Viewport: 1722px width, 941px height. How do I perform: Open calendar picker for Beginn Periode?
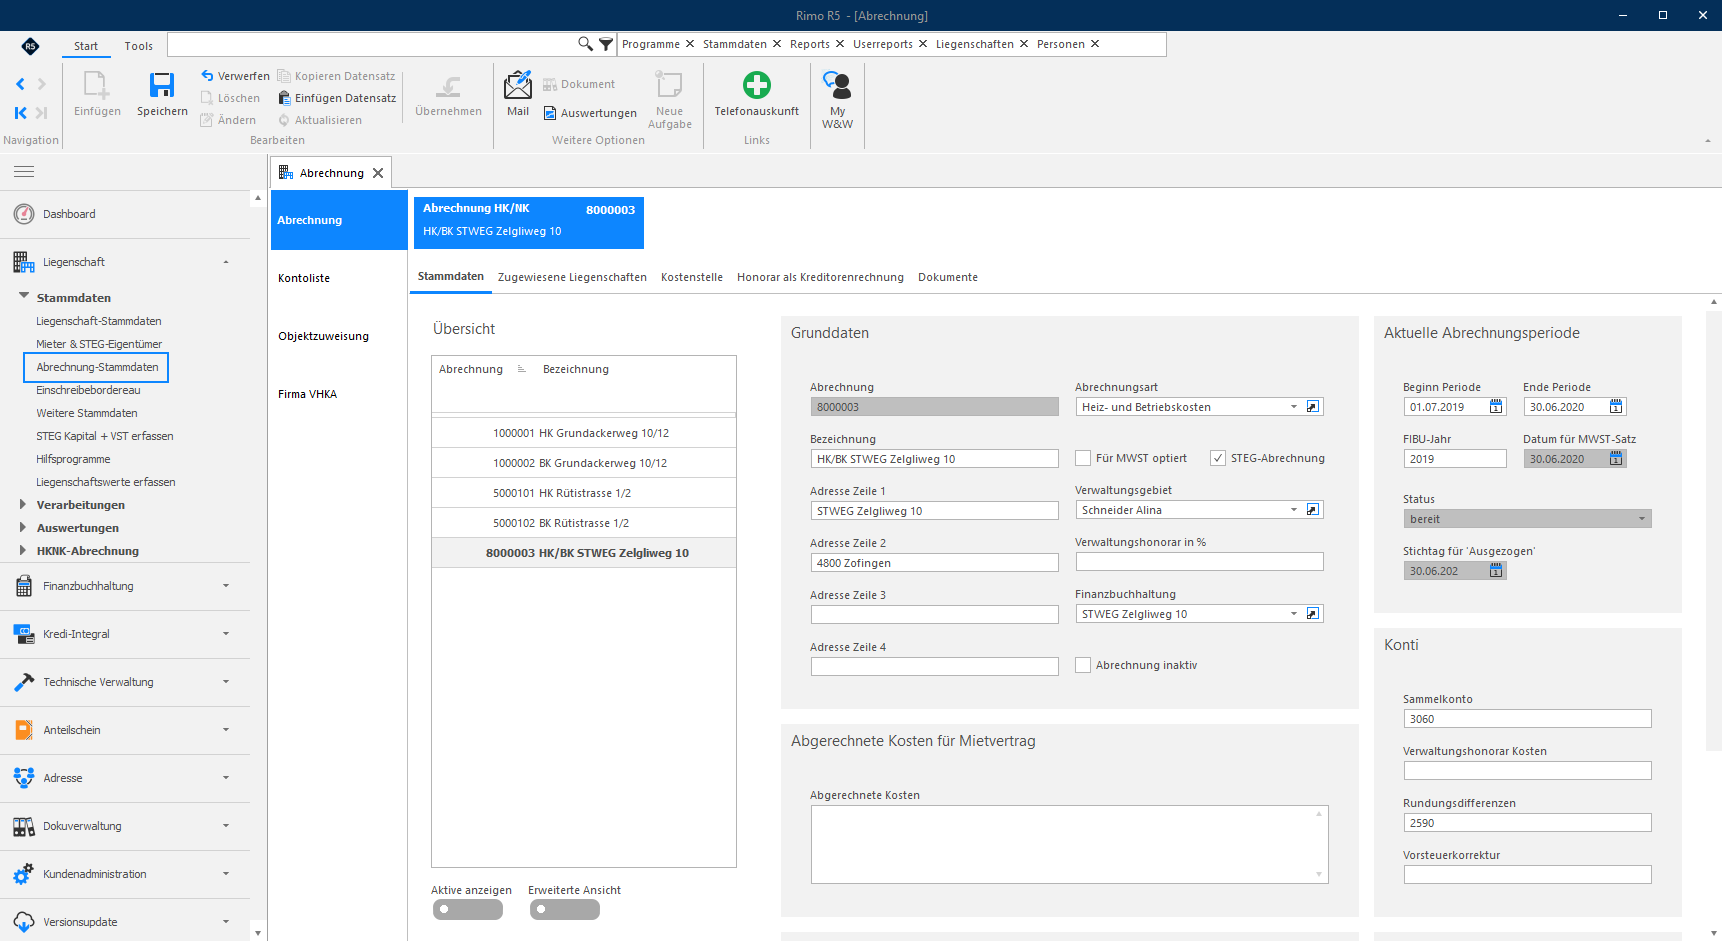[x=1496, y=407]
